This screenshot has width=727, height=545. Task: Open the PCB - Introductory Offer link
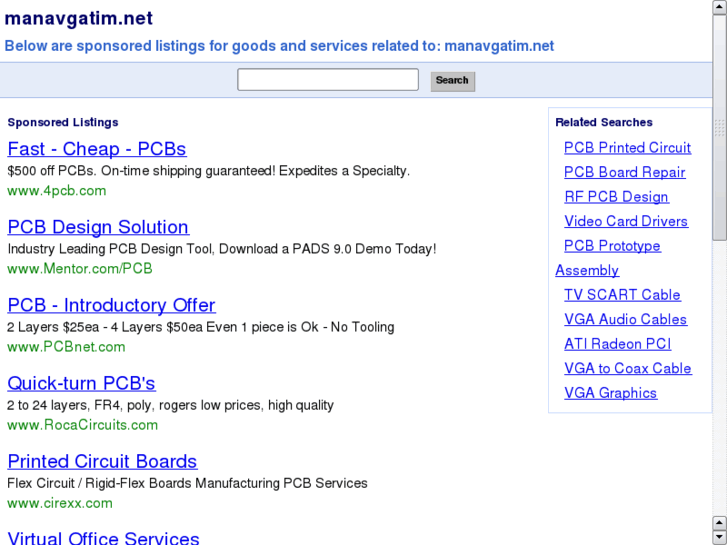(x=111, y=305)
